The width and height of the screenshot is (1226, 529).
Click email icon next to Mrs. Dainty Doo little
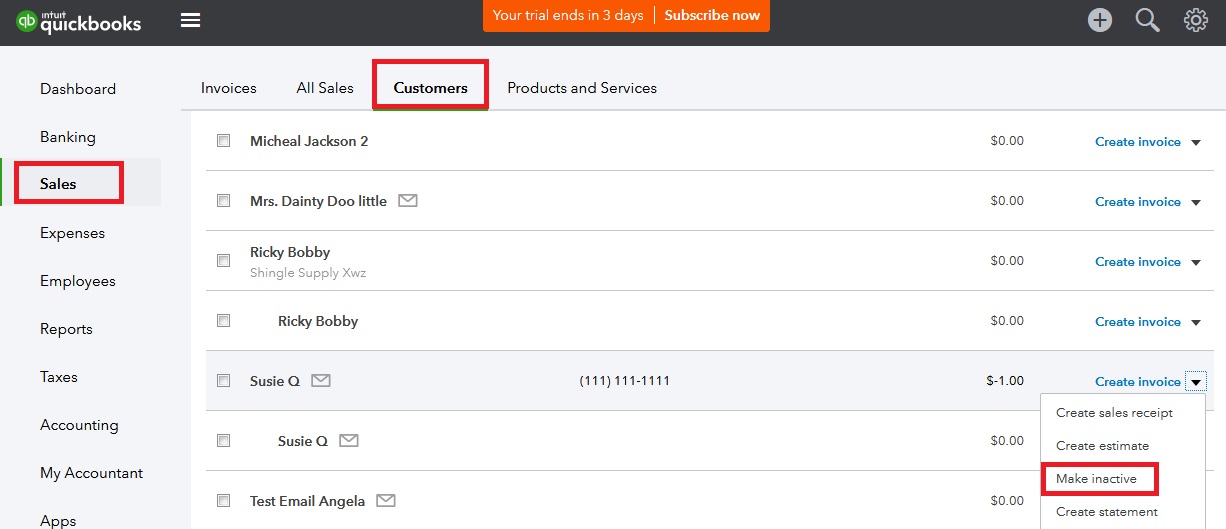[x=407, y=201]
